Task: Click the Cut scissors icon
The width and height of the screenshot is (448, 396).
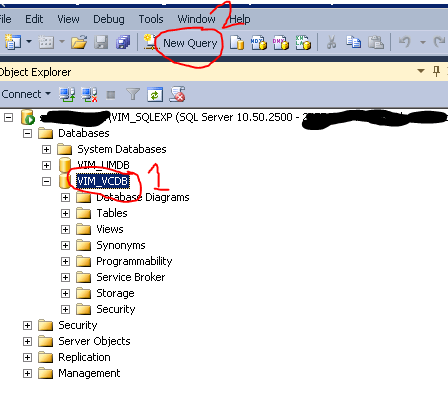Action: (x=331, y=42)
